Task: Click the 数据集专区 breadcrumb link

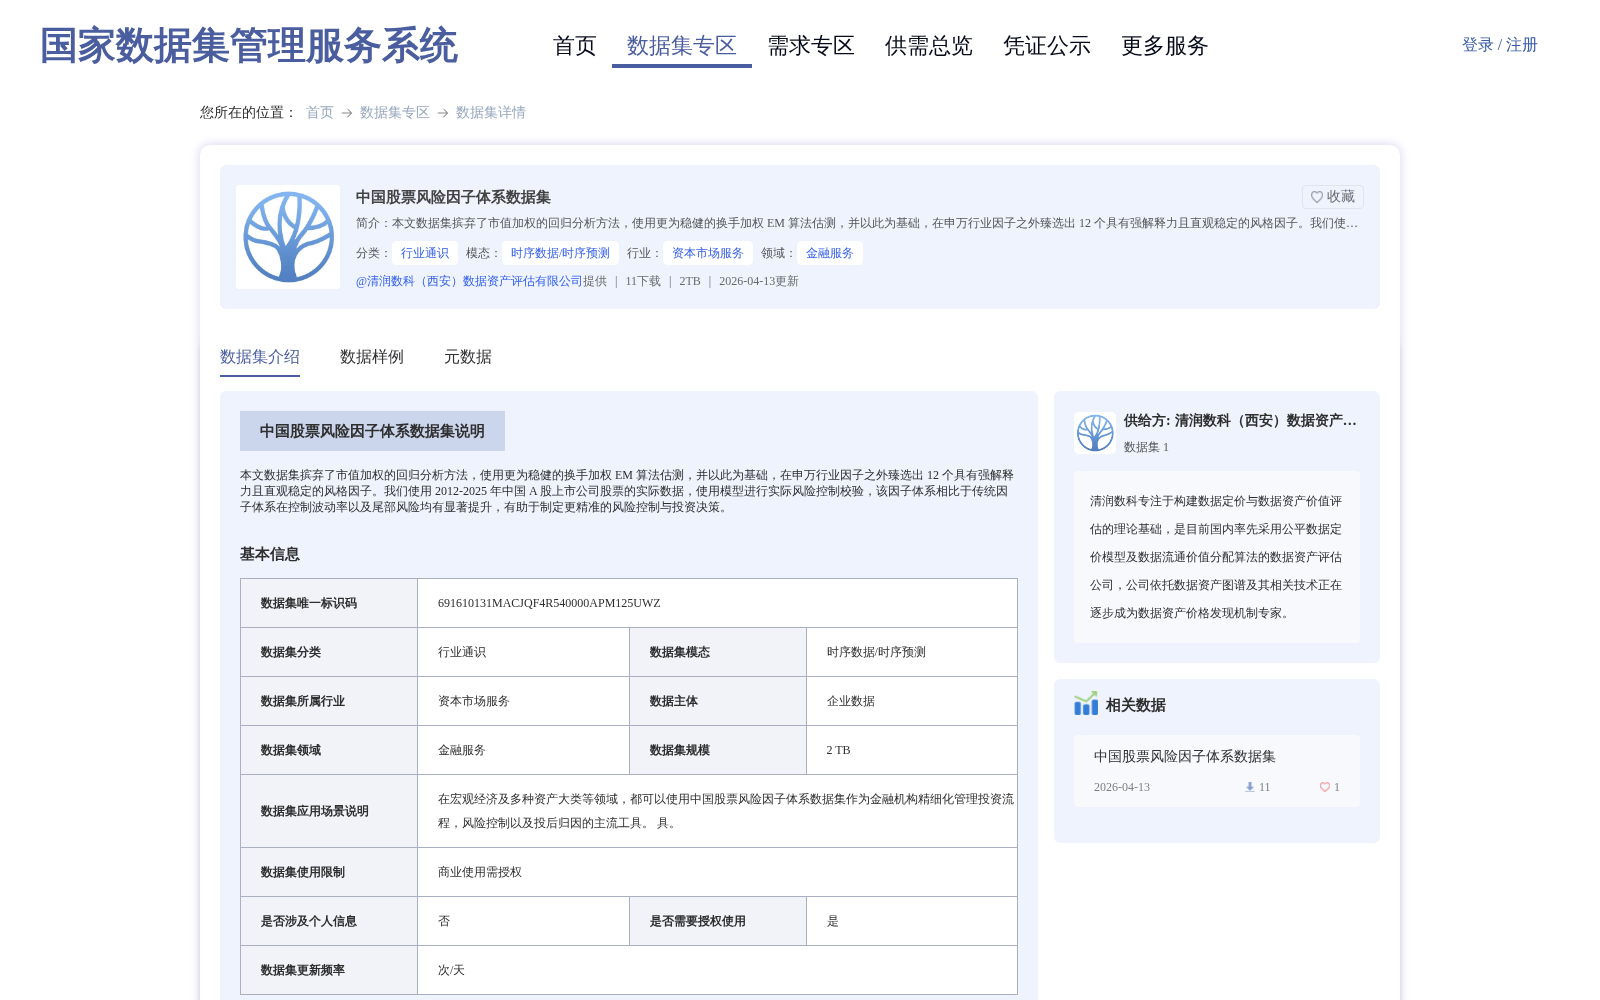Action: (x=395, y=112)
